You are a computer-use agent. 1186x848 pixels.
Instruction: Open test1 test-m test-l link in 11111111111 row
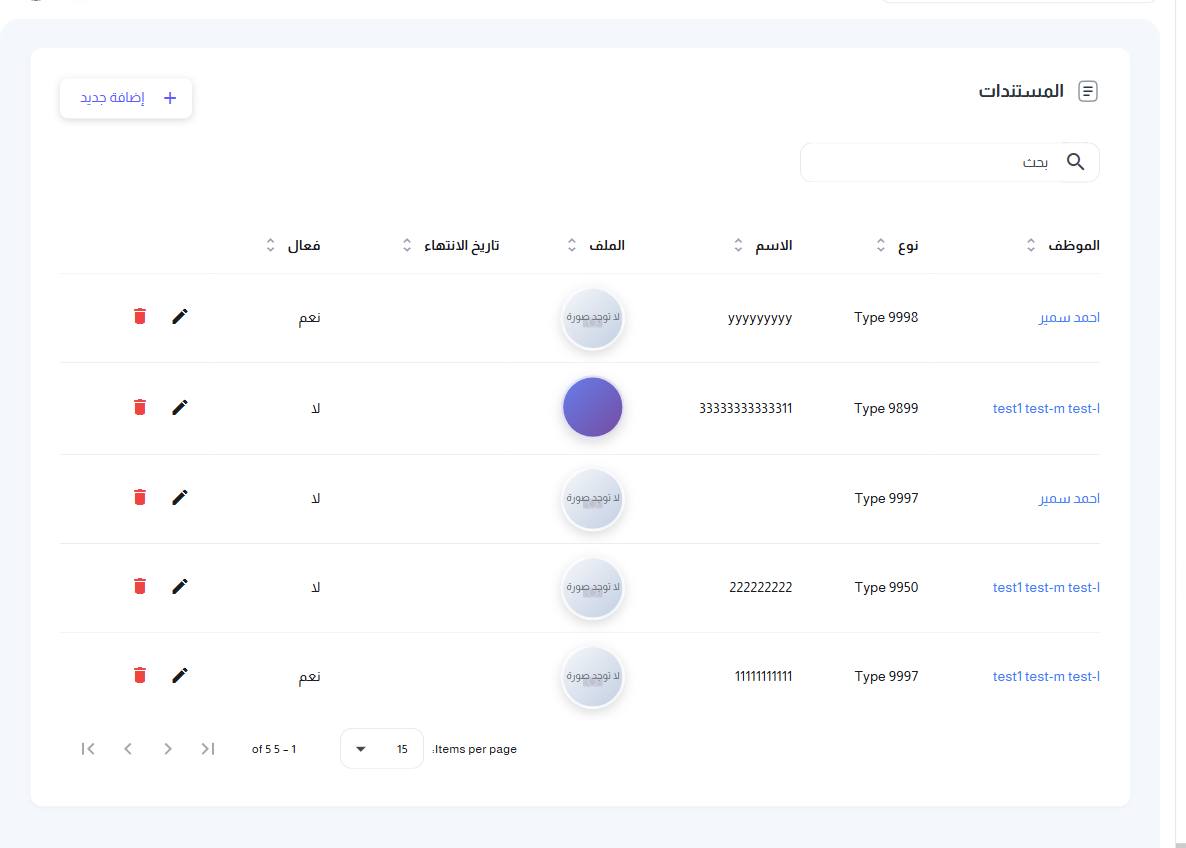coord(1046,676)
